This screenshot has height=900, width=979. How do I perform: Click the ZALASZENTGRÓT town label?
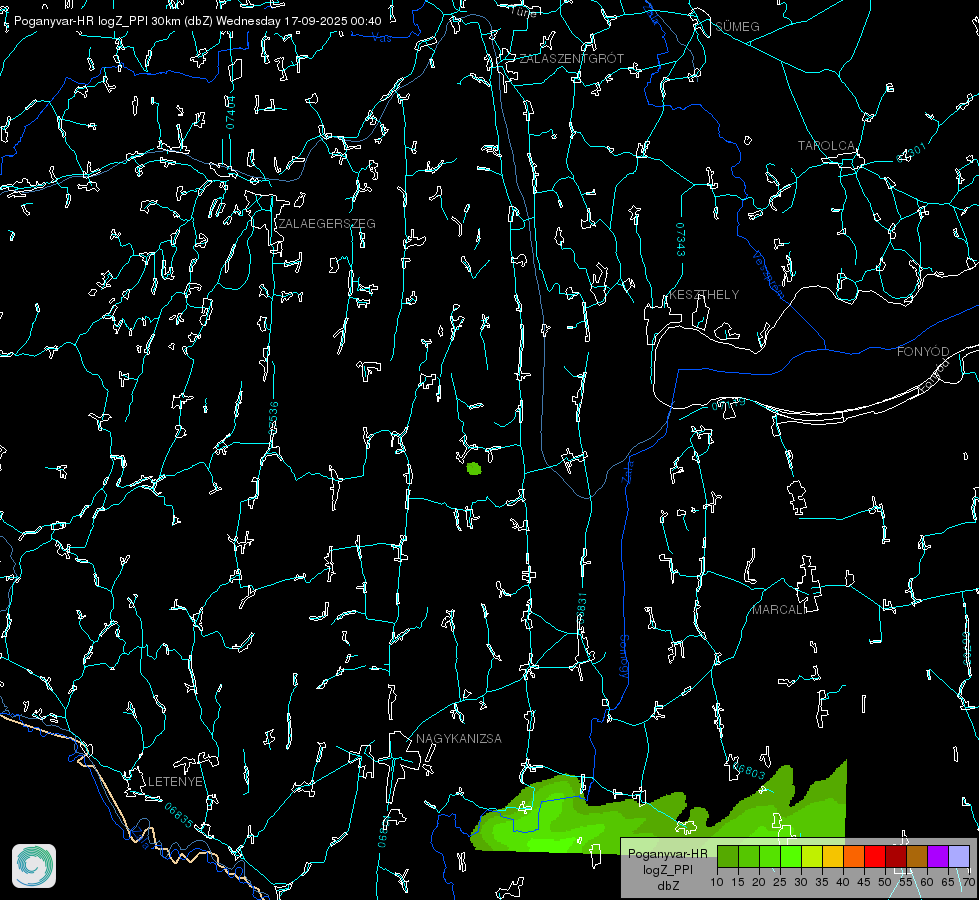point(572,59)
